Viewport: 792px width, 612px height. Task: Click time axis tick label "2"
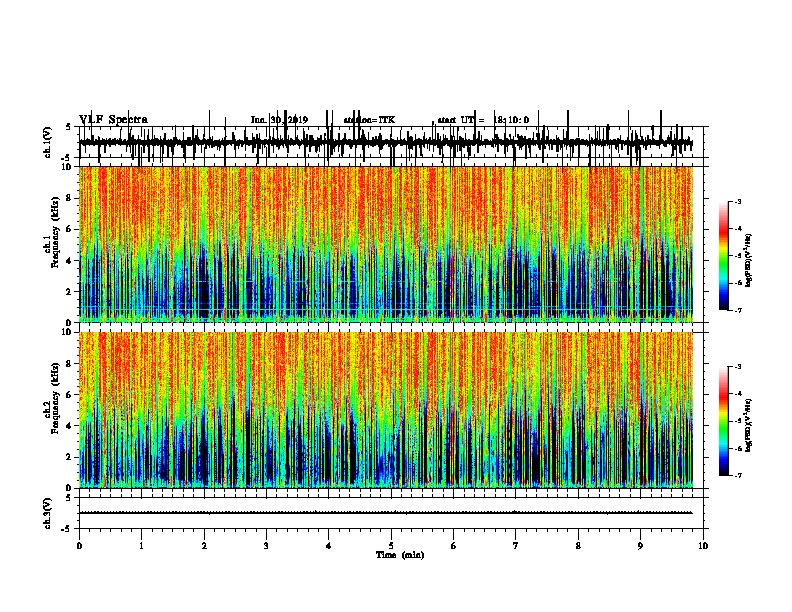[x=204, y=546]
